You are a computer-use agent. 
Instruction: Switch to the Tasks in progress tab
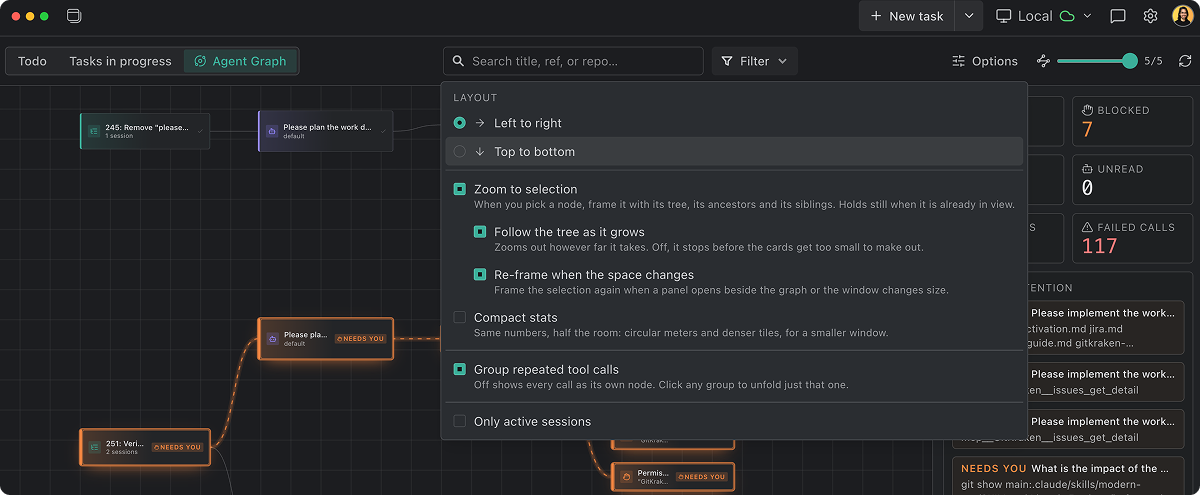coord(120,61)
